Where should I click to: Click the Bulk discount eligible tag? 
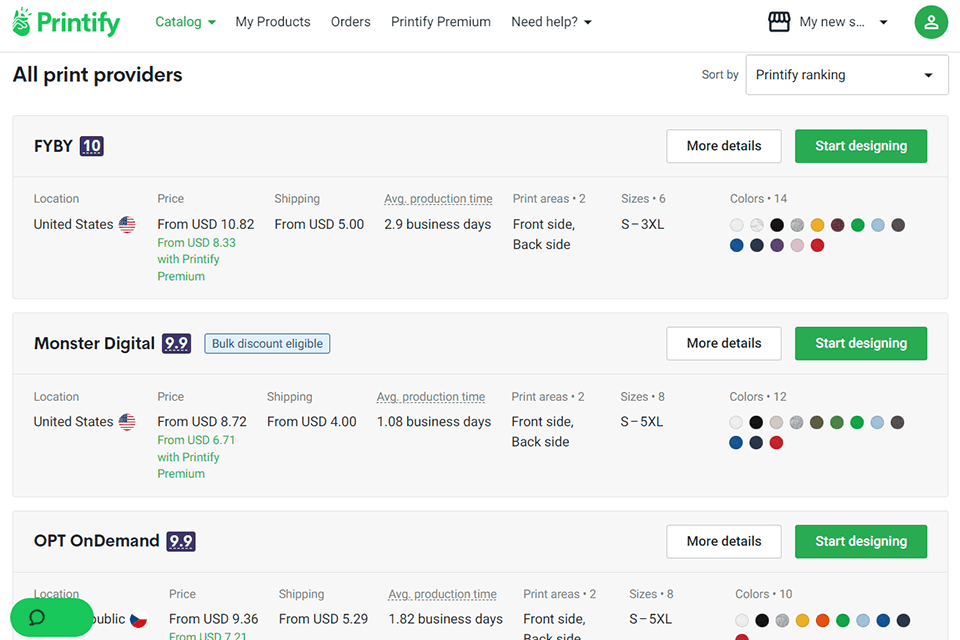(x=267, y=343)
